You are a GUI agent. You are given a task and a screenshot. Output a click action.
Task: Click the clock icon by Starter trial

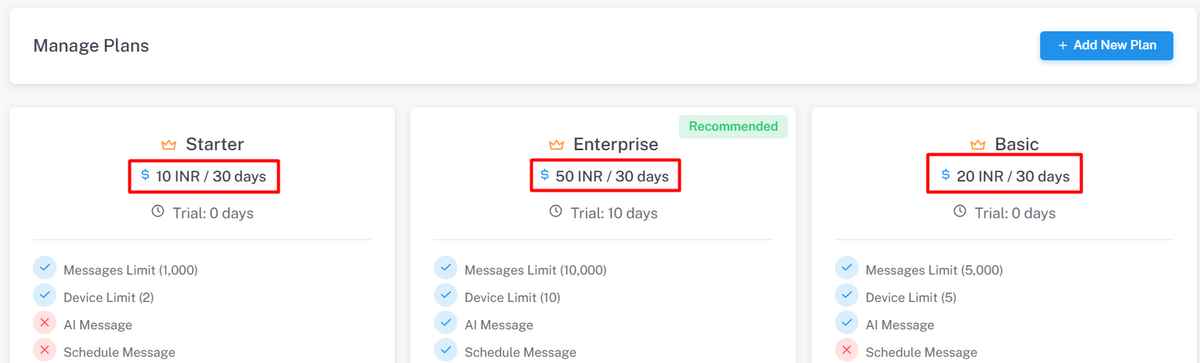pyautogui.click(x=157, y=212)
